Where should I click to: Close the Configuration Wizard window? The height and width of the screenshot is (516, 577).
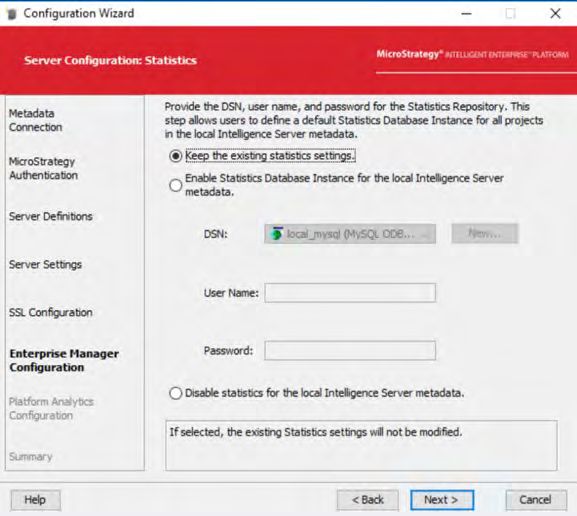[x=555, y=14]
